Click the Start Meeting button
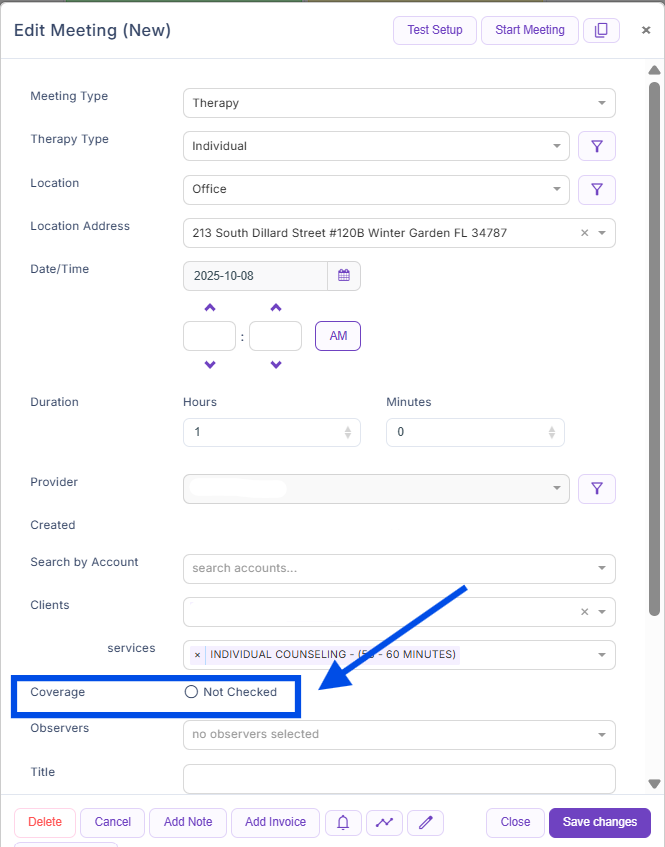665x847 pixels. pyautogui.click(x=530, y=30)
